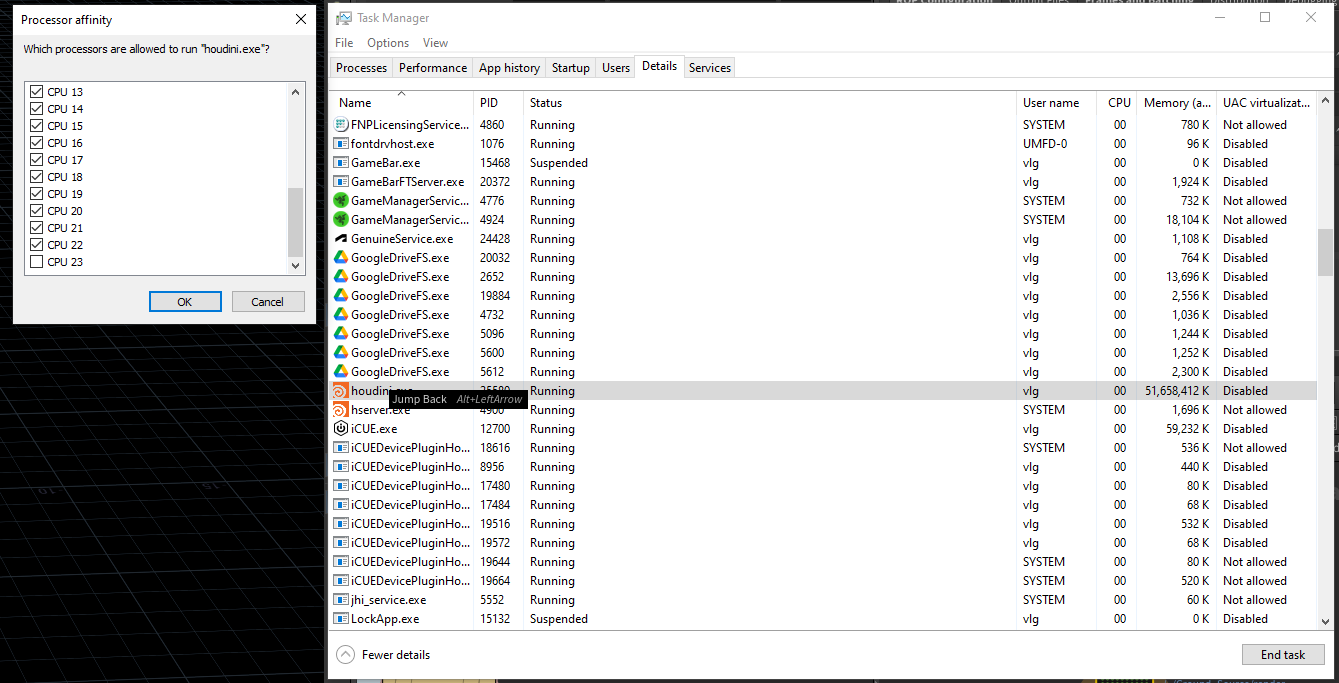Click the Details list vertical scrollbar thumb

click(x=1325, y=252)
